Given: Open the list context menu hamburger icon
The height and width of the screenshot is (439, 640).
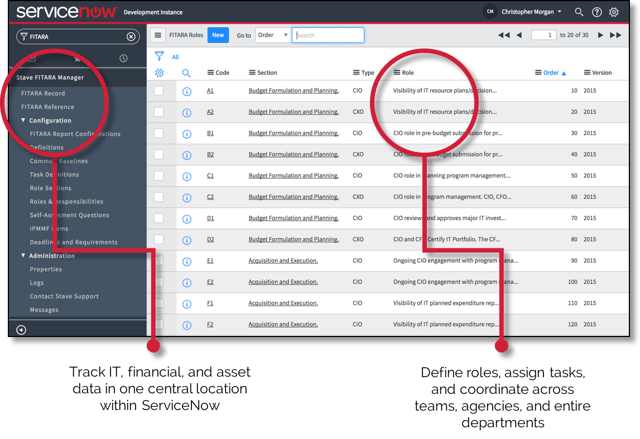Looking at the screenshot, I should coord(158,35).
